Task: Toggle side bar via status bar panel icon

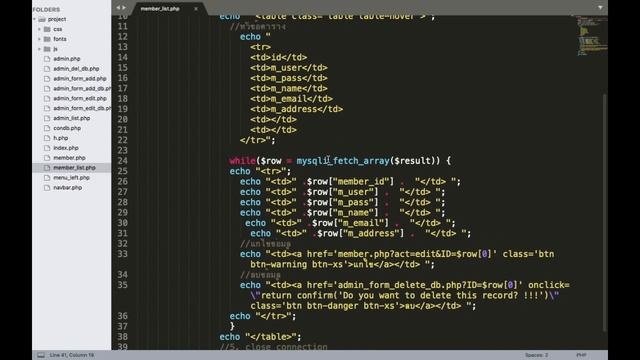Action: tap(41, 355)
